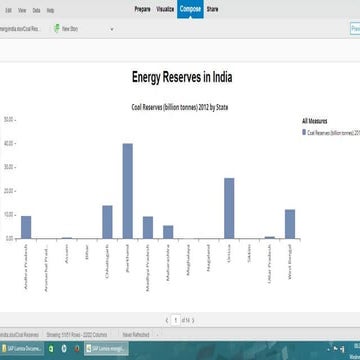Select the Maharashtra bar
Screen dimensions: 360x360
pyautogui.click(x=168, y=232)
